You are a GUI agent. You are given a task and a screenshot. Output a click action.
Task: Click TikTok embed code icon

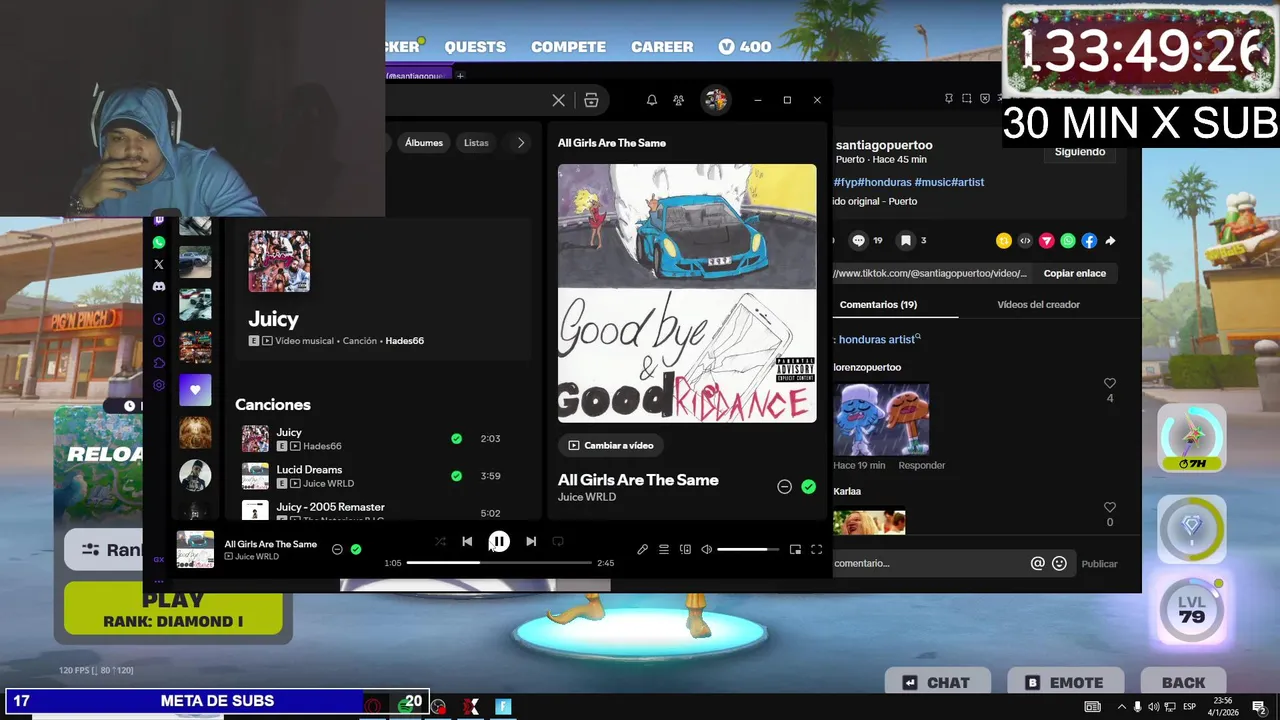tap(1025, 241)
